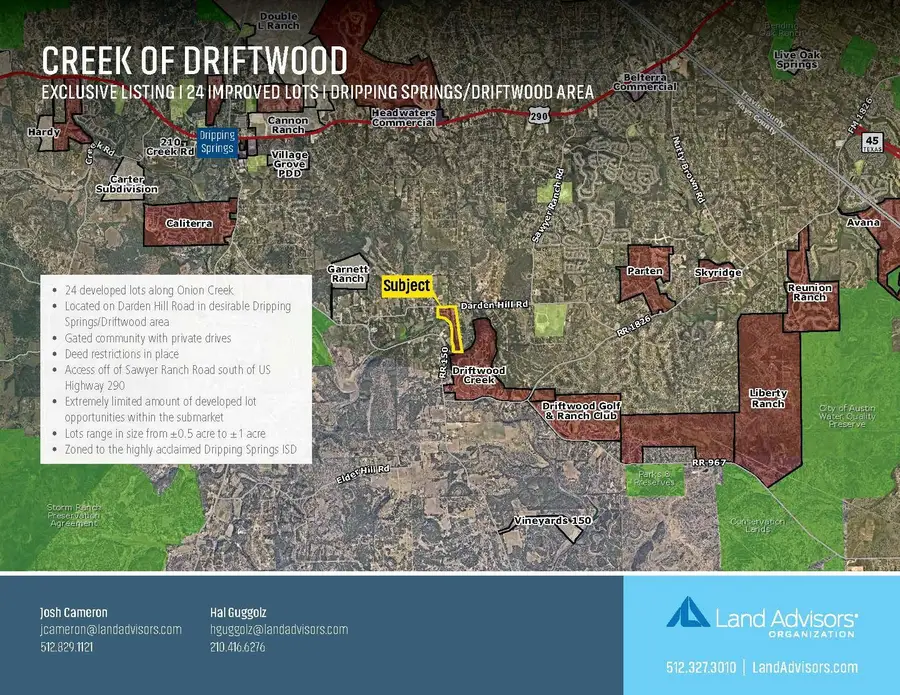
Task: Click the Texas 45 highway shield
Action: (872, 142)
